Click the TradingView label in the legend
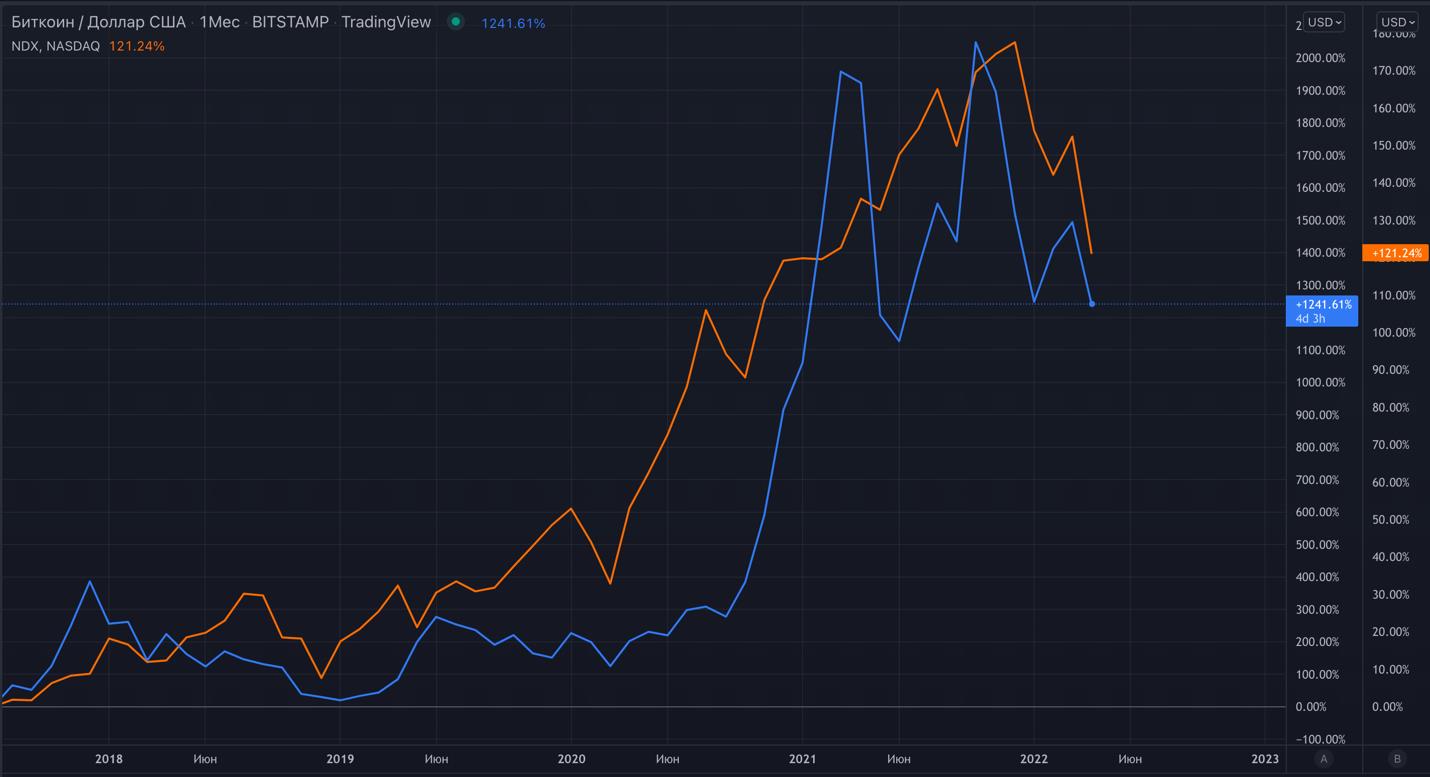The height and width of the screenshot is (777, 1430). tap(386, 22)
